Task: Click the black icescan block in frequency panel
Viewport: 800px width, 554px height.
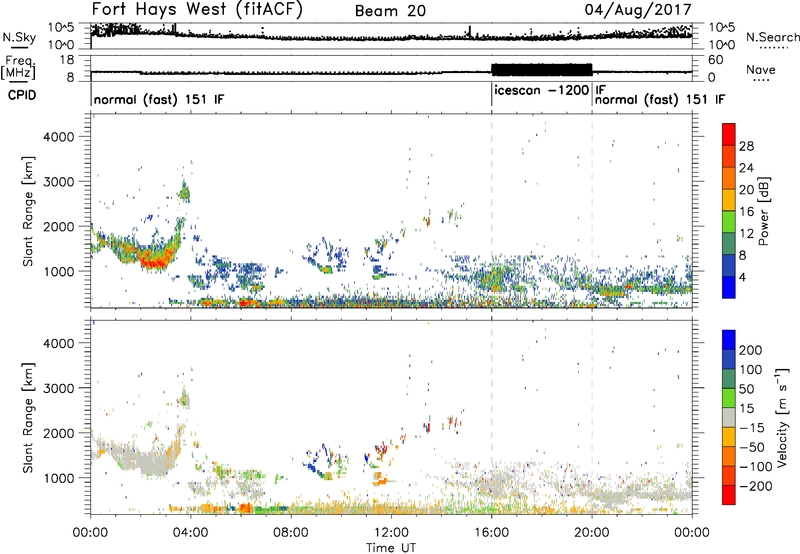Action: 541,69
